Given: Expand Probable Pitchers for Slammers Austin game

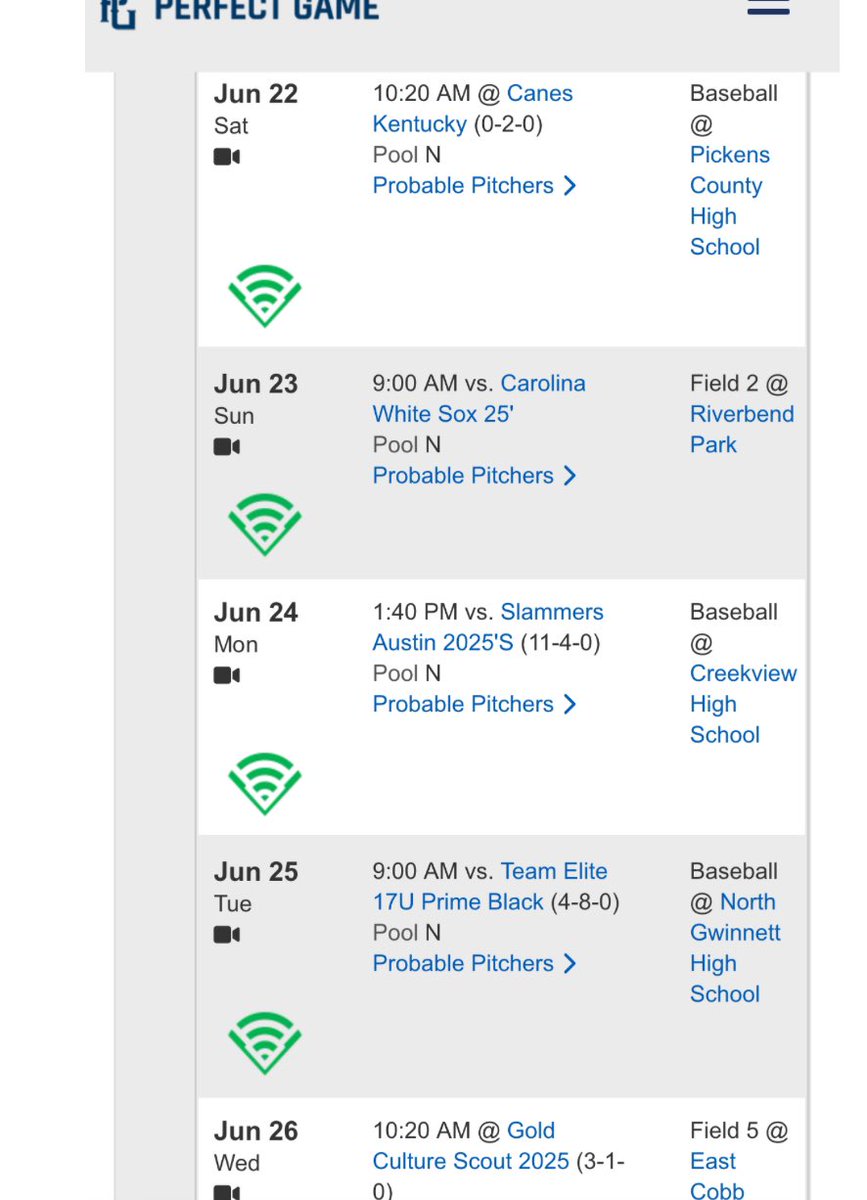Looking at the screenshot, I should [474, 705].
